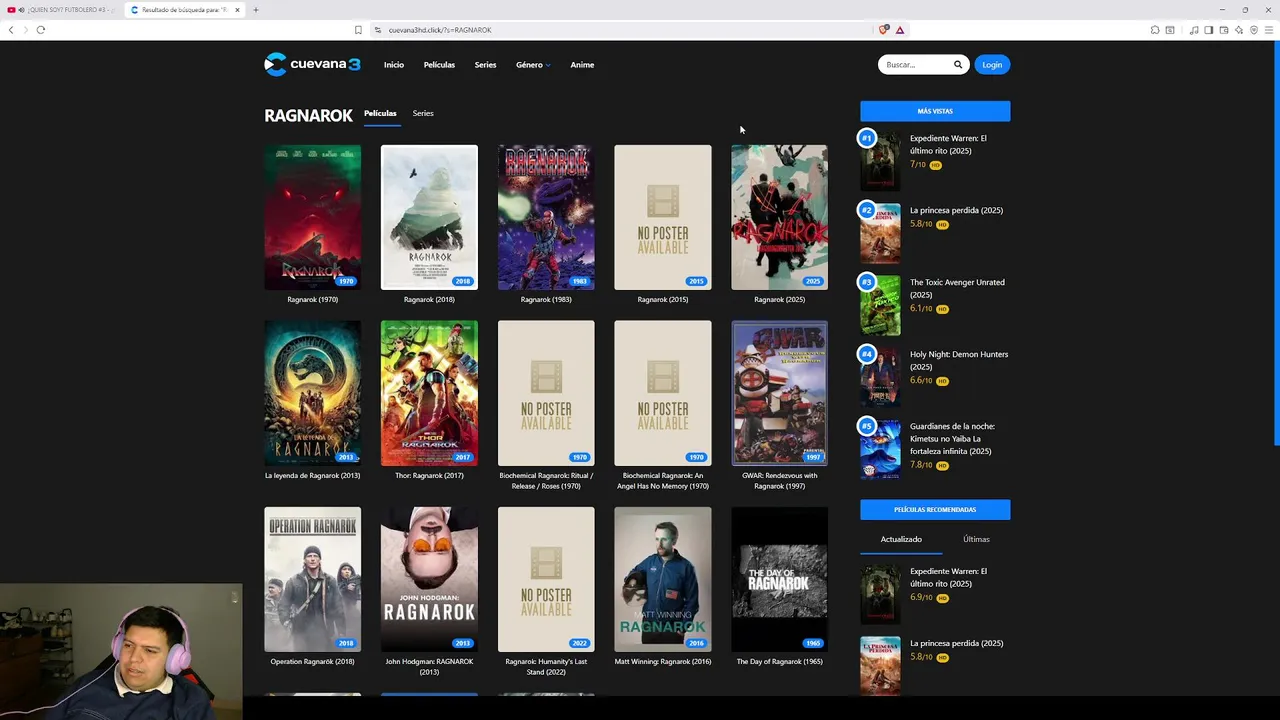Open 'The Toxic Avenger Unrated (2025)' link
This screenshot has height=720, width=1280.
(x=957, y=288)
